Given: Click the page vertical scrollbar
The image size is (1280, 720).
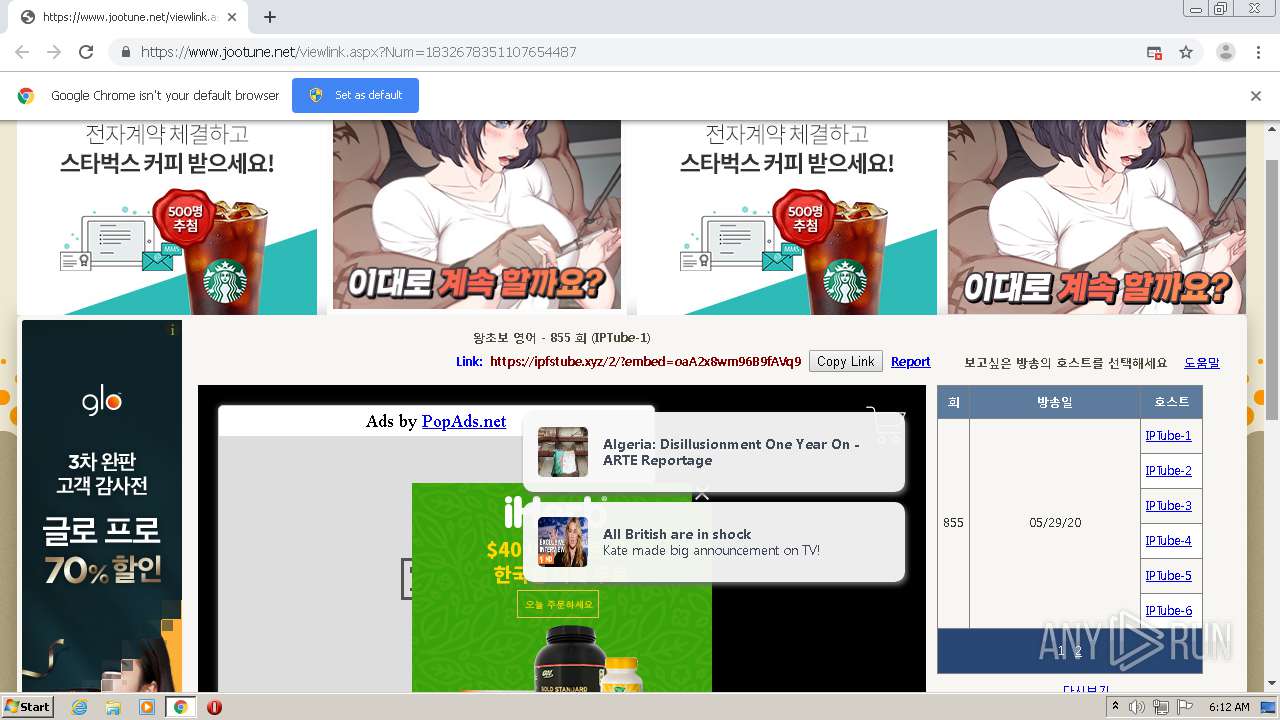Looking at the screenshot, I should 1272,290.
